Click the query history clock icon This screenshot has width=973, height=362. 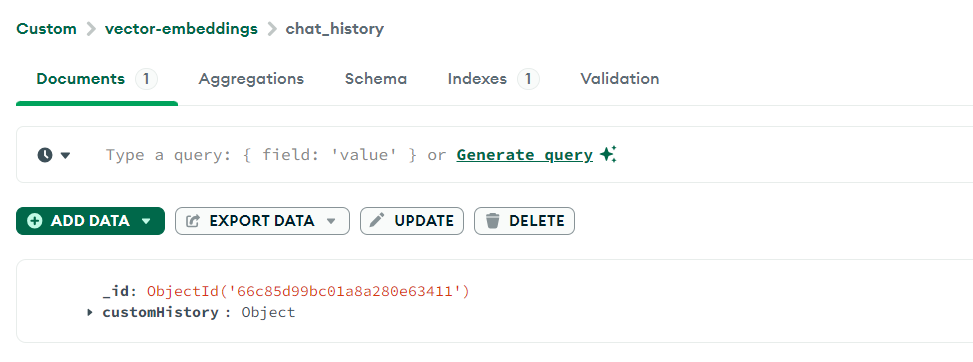45,155
